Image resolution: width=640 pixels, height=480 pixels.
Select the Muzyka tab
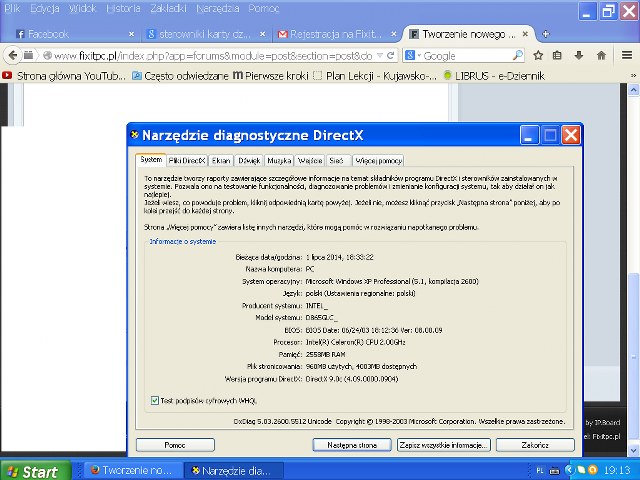pos(279,160)
